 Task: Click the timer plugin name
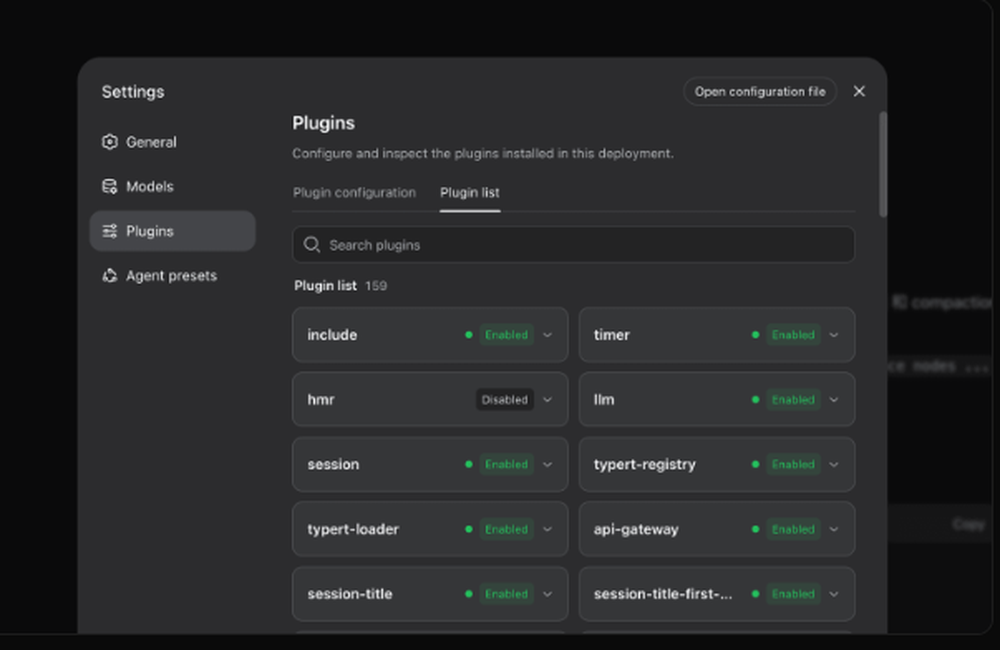click(612, 335)
